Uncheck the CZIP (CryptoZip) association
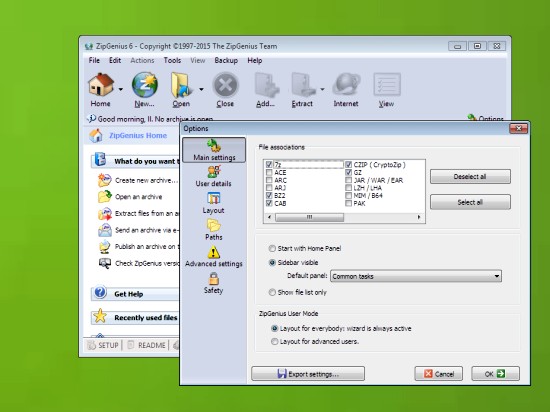 tap(348, 164)
